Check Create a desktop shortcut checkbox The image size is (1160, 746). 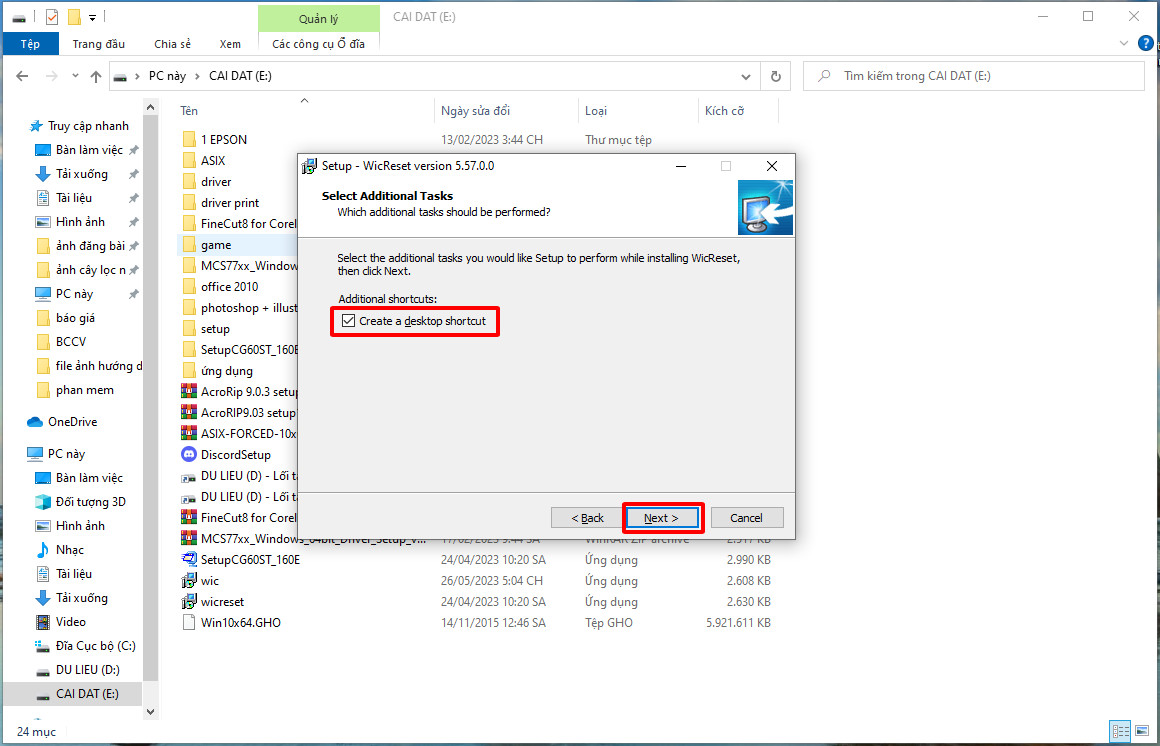pos(348,321)
